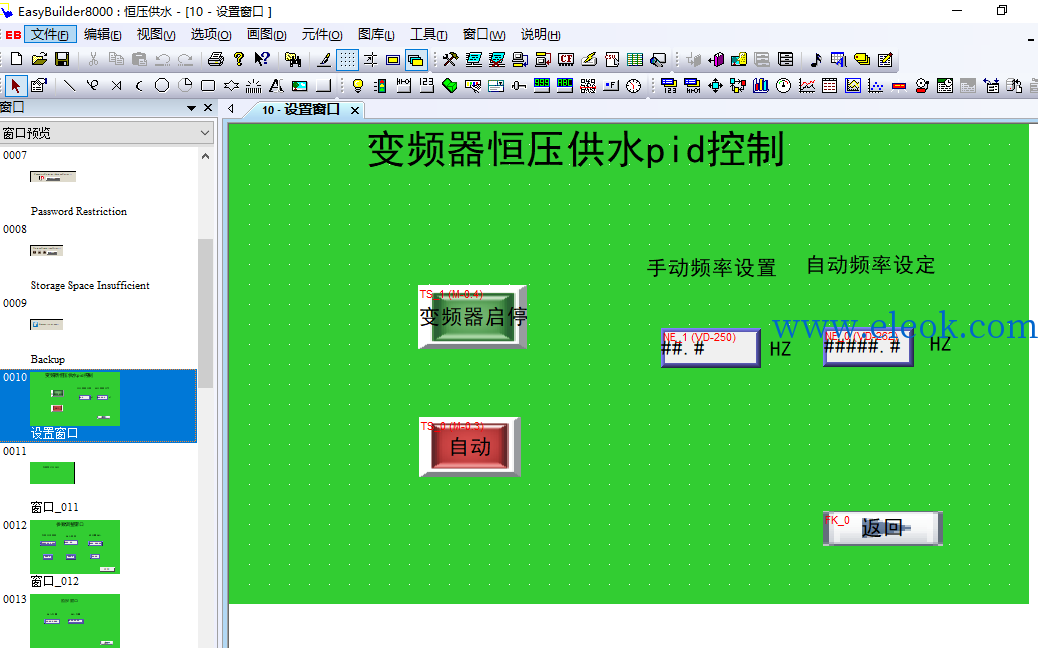Screen dimensions: 1038x648
Task: Close the 10 - 设置窗口 tab
Action: (355, 111)
